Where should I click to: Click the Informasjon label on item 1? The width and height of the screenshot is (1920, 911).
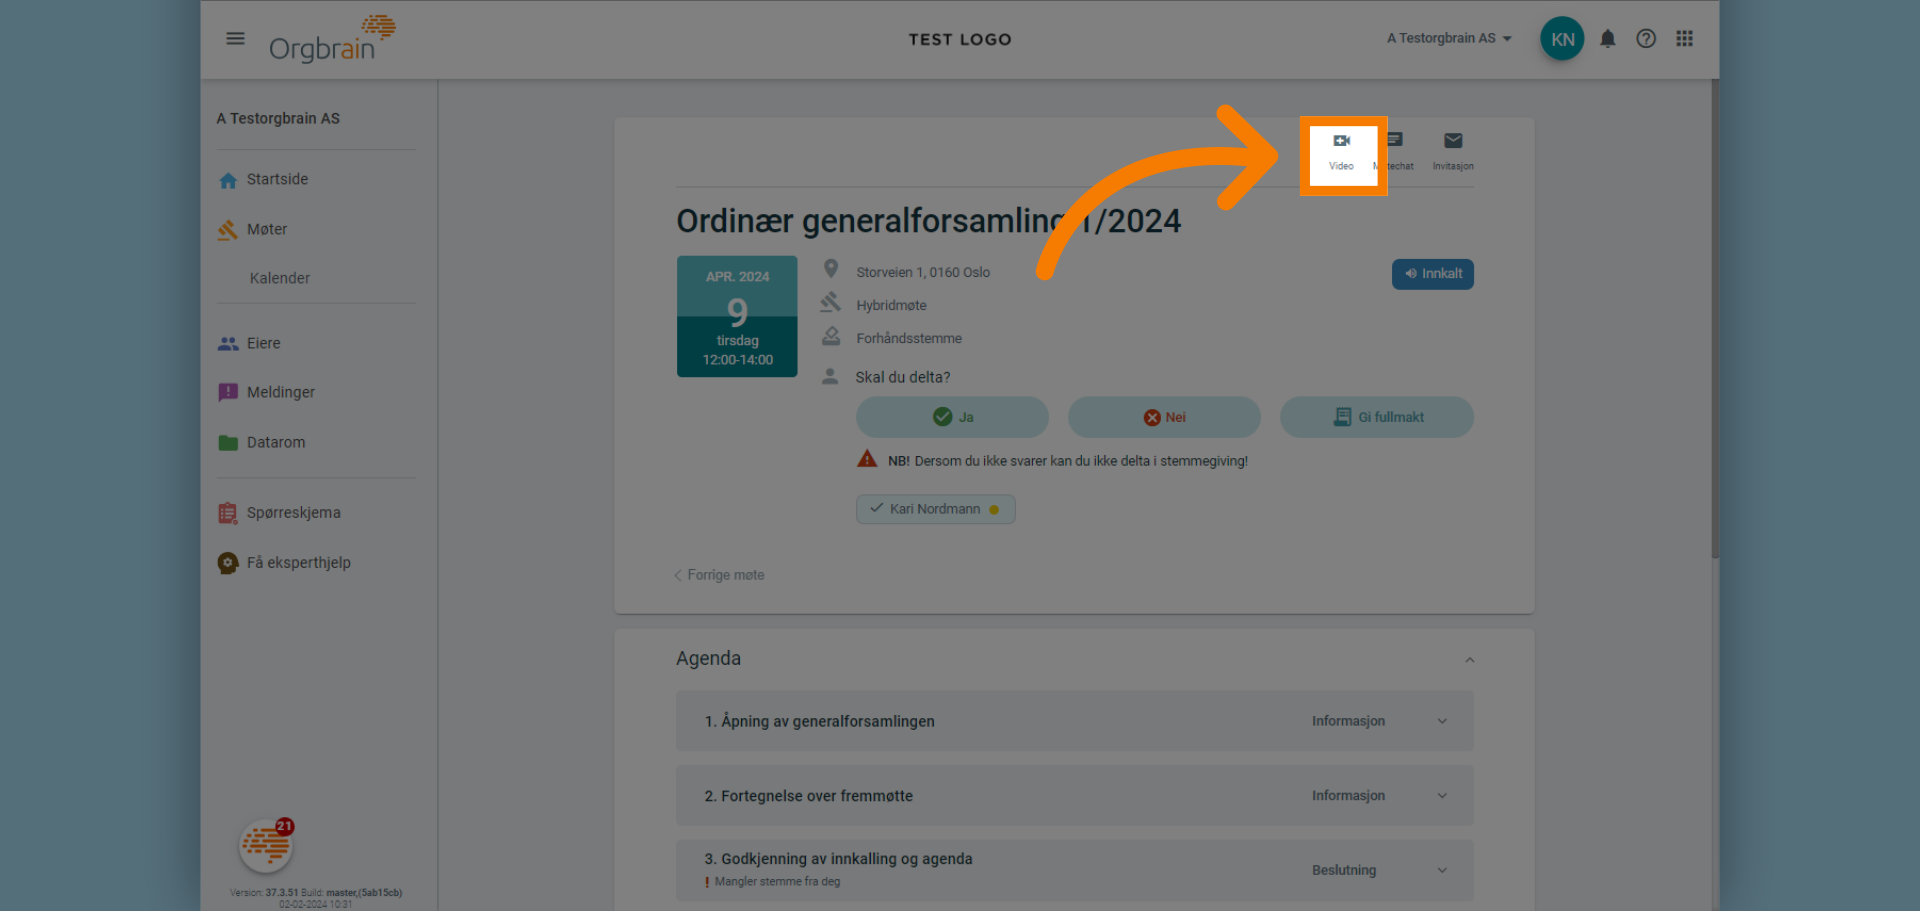(x=1348, y=721)
